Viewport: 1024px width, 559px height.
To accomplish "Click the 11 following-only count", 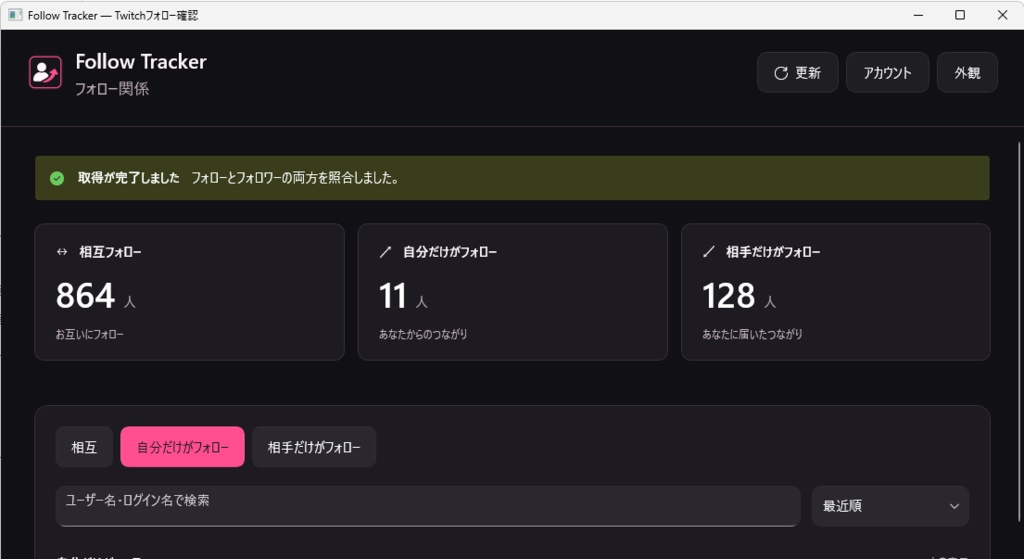I will coord(393,295).
